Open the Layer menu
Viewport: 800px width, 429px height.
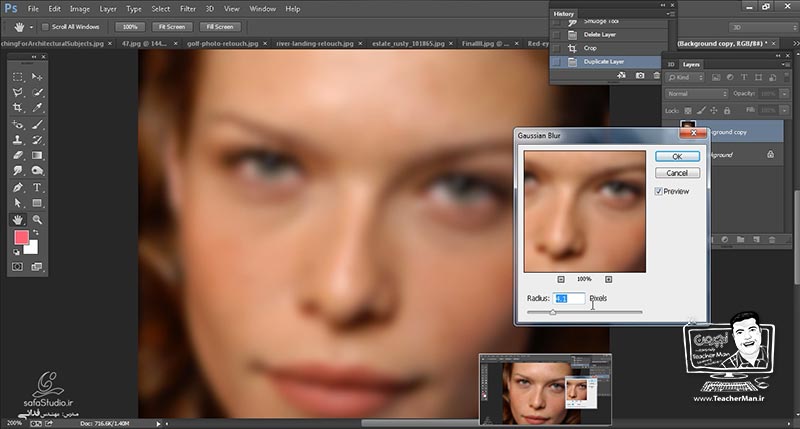[108, 9]
